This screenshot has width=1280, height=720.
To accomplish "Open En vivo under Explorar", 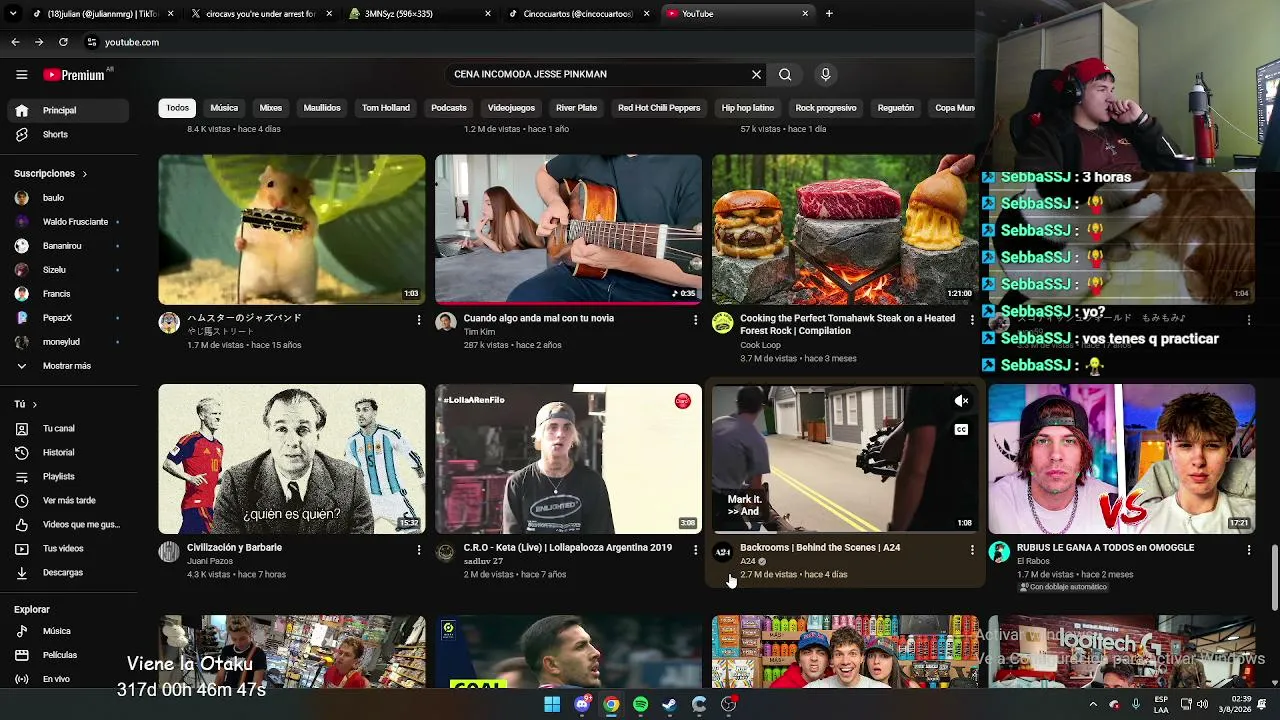I will pos(68,679).
